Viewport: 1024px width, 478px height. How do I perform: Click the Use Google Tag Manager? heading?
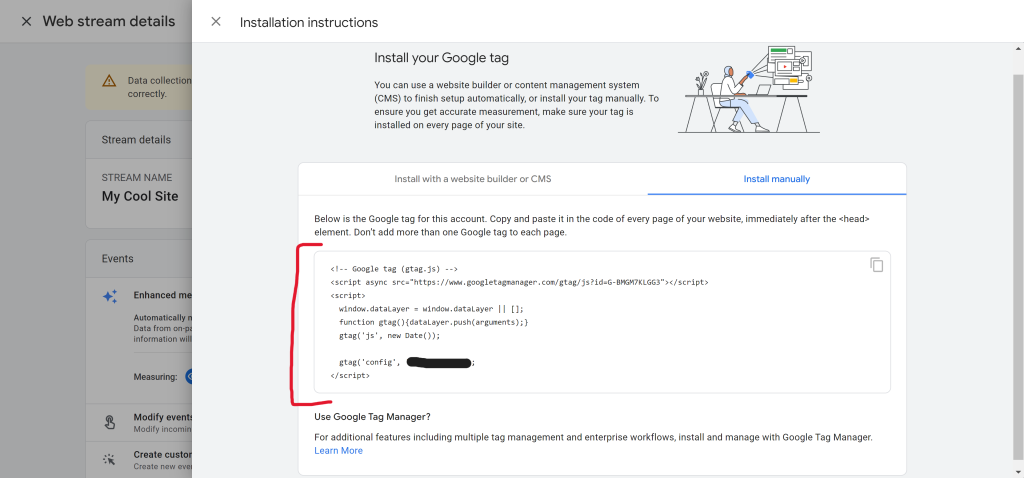coord(372,417)
